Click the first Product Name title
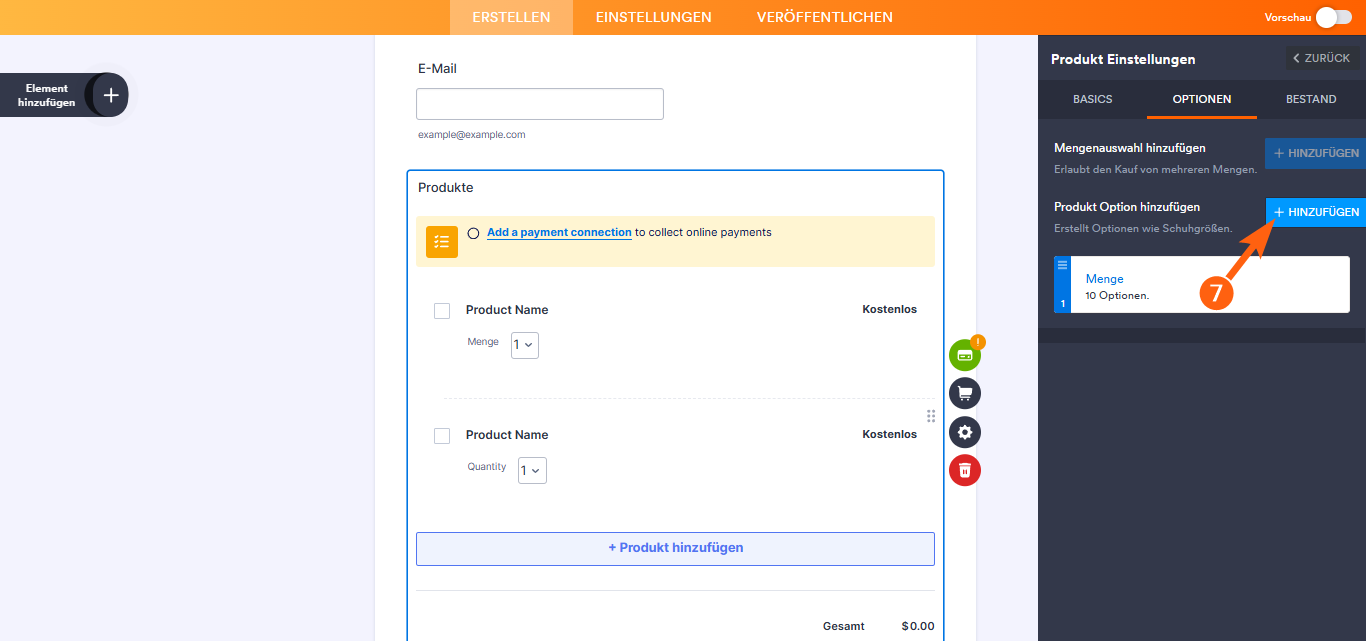Image resolution: width=1366 pixels, height=641 pixels. coord(507,310)
